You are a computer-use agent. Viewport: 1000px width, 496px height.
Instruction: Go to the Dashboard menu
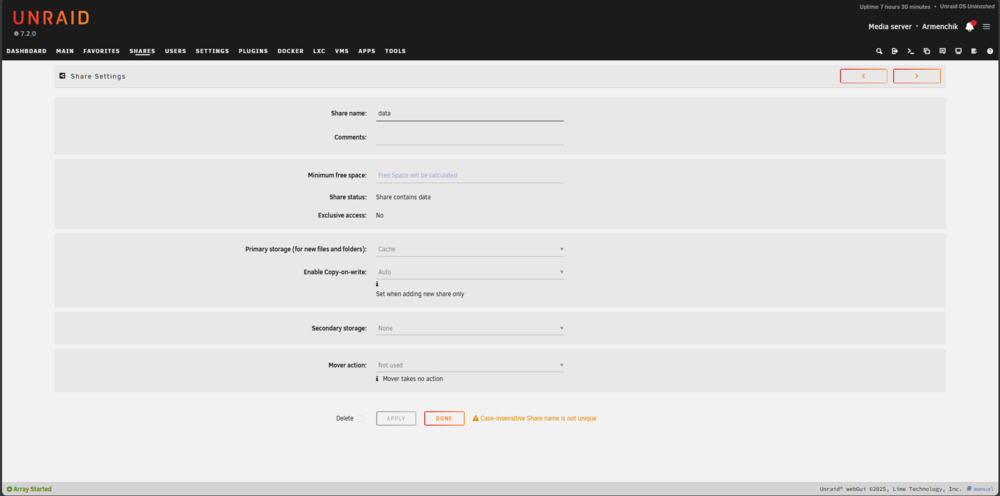pos(26,51)
